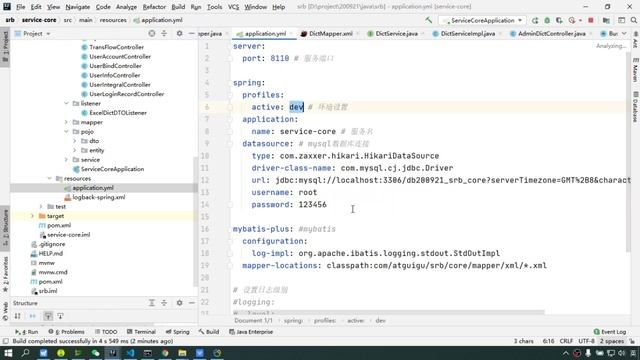Open the Run tool window
Viewport: 640px width, 360px height.
click(27, 332)
